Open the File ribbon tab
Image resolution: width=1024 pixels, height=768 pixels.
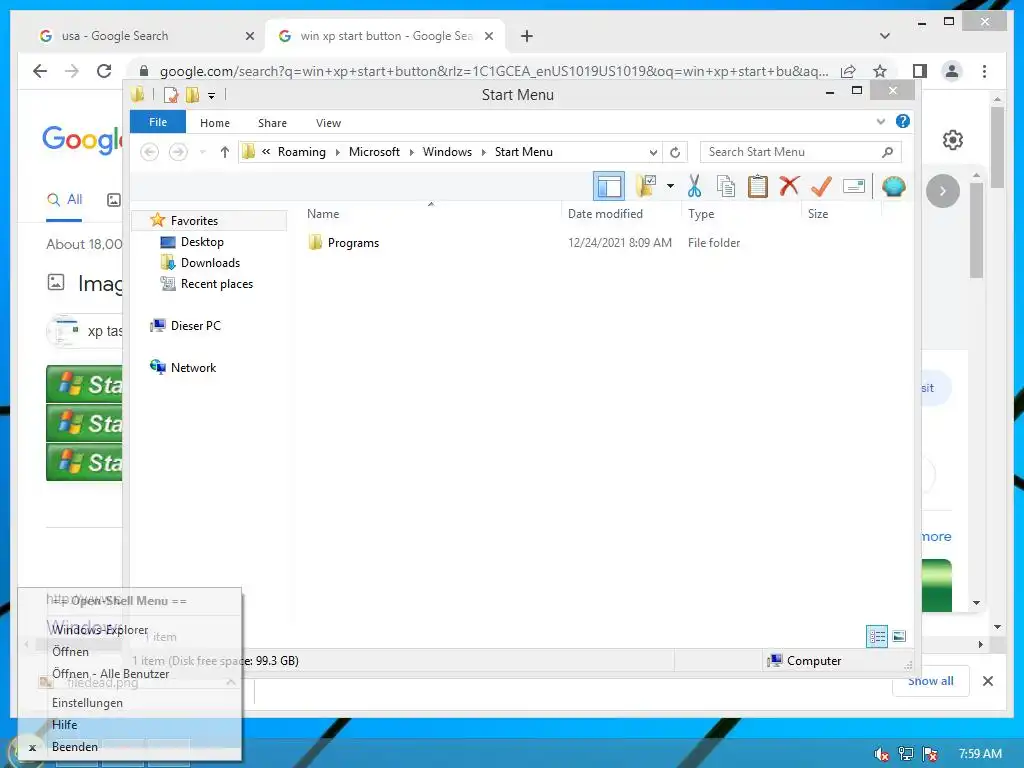[158, 122]
